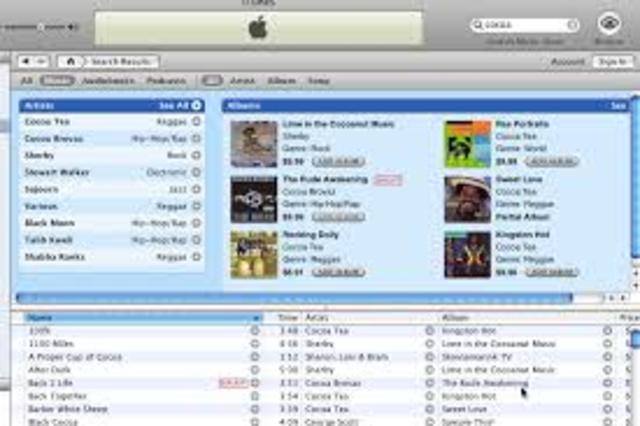Click arrow after Sweet Love in songs list
The width and height of the screenshot is (640, 426).
coord(607,409)
